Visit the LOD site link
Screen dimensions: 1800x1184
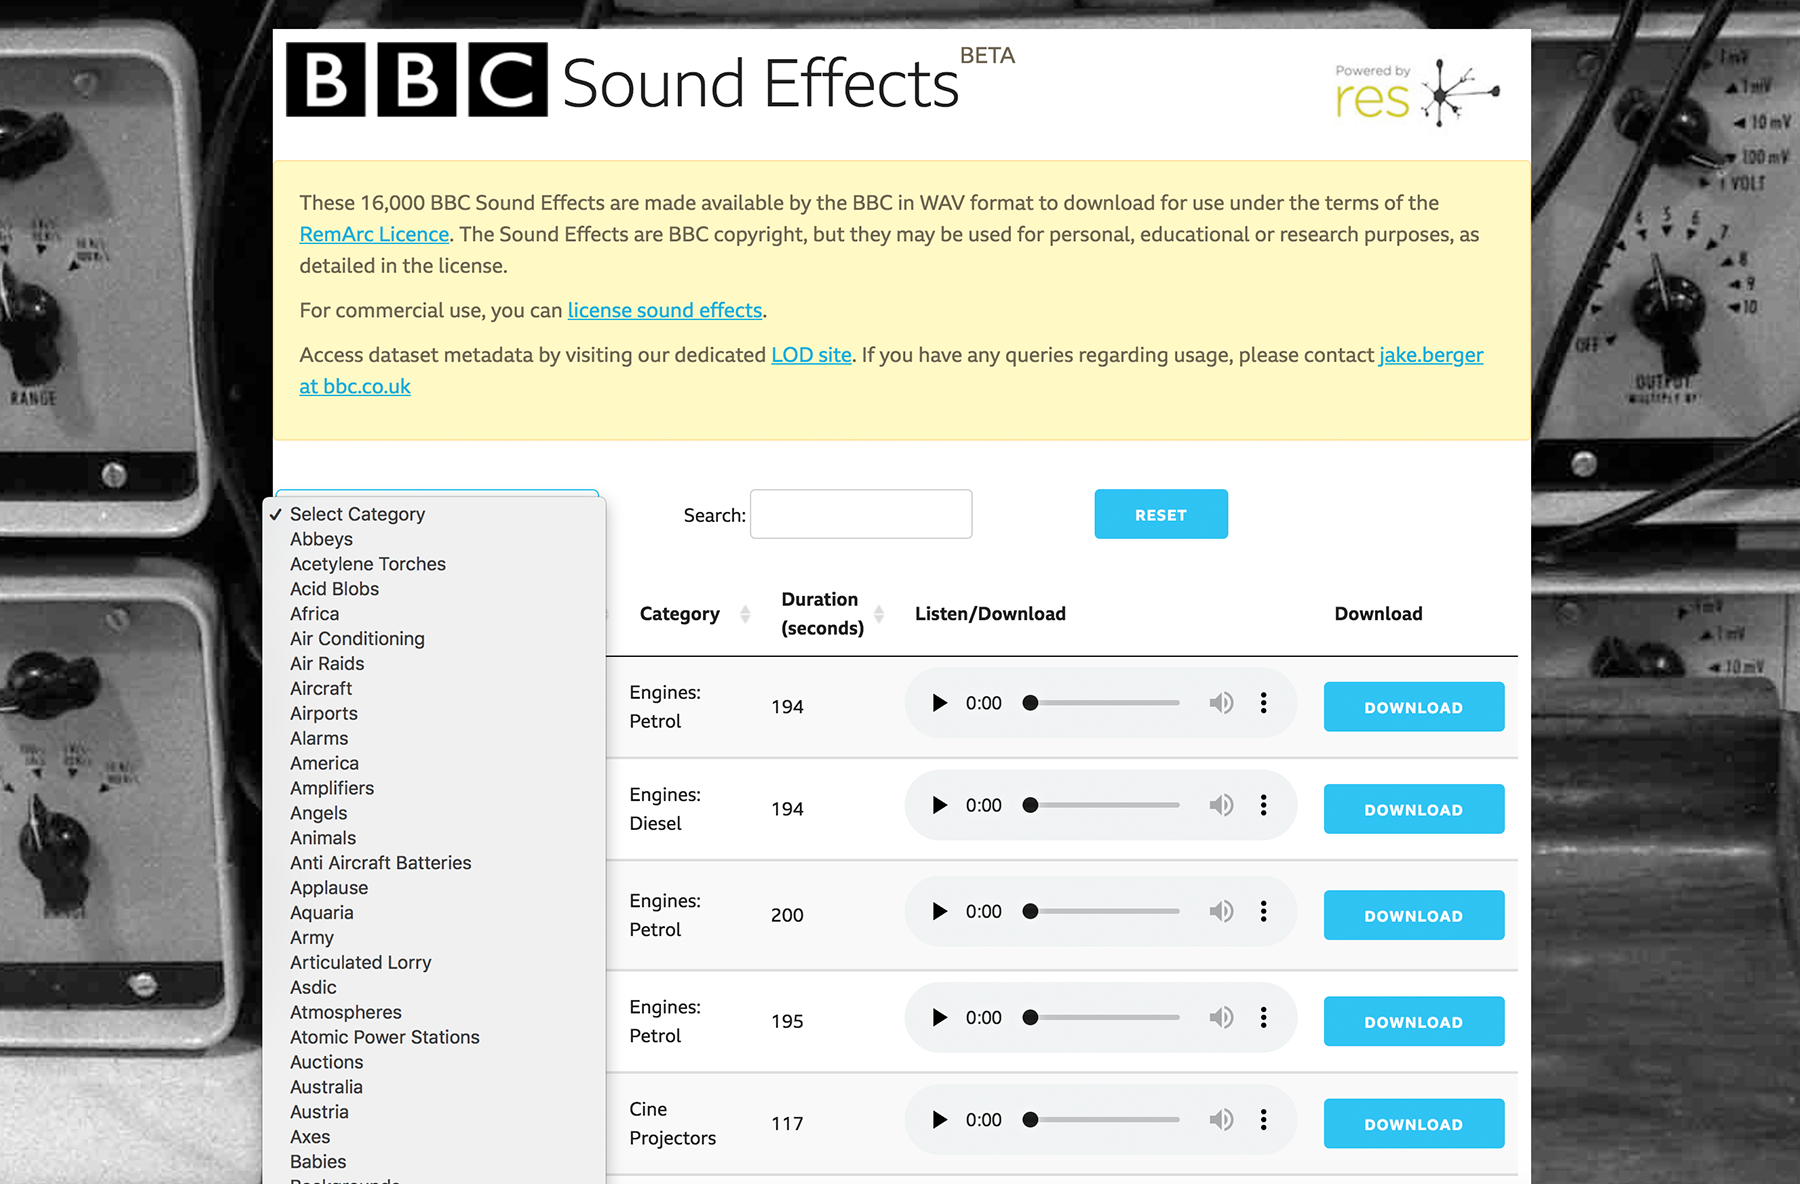[x=811, y=355]
